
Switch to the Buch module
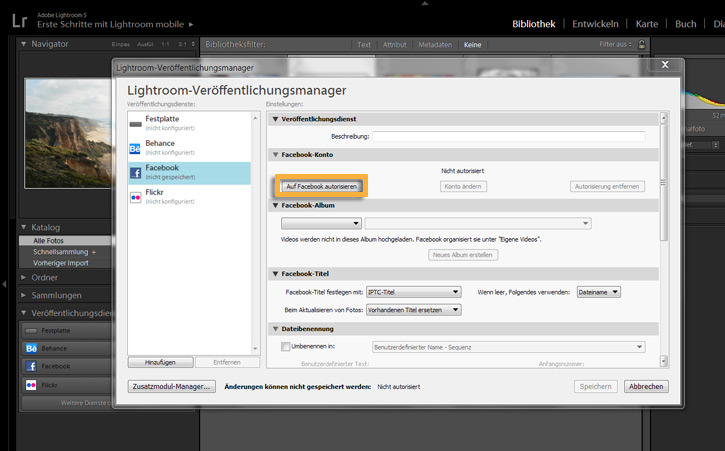pos(685,24)
